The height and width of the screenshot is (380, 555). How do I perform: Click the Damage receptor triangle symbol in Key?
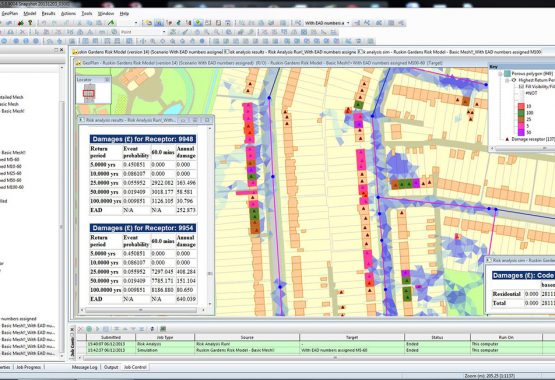[x=507, y=139]
